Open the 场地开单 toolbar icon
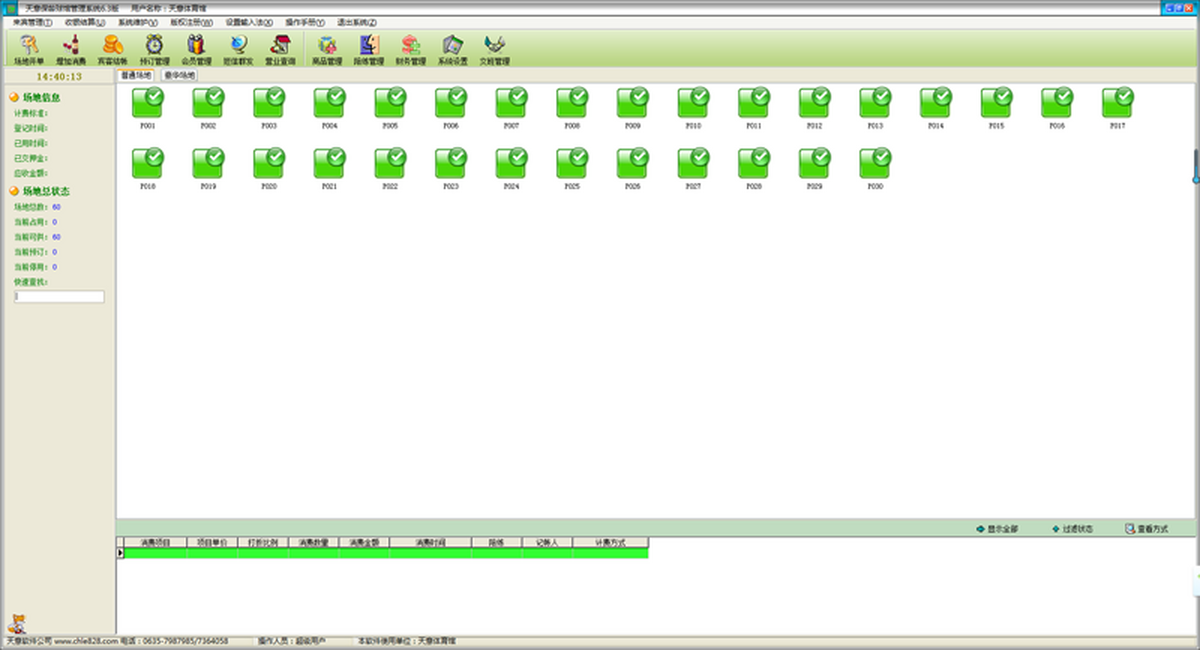This screenshot has height=650, width=1200. (x=29, y=49)
